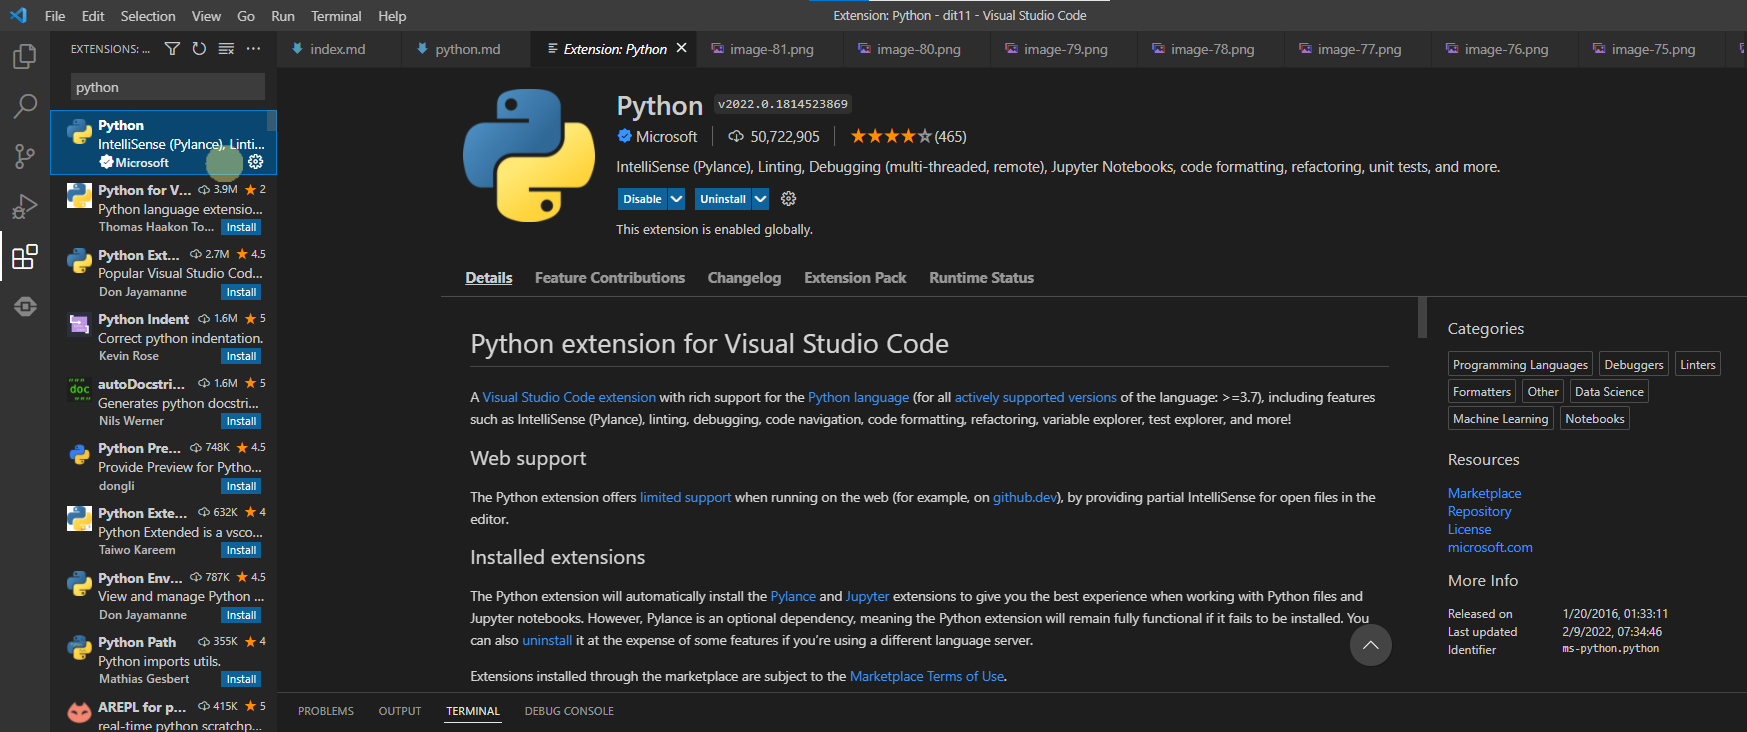Open Run and Debug view icon
This screenshot has width=1747, height=732.
pos(25,206)
